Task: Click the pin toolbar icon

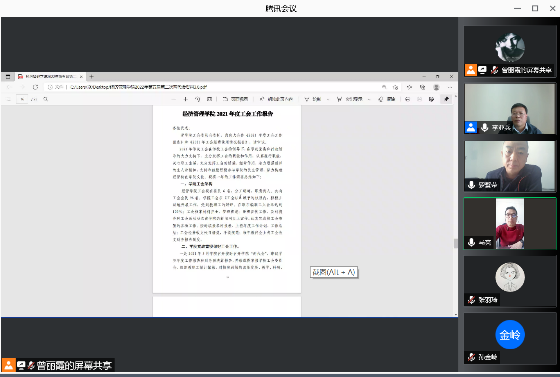Action: [x=446, y=99]
